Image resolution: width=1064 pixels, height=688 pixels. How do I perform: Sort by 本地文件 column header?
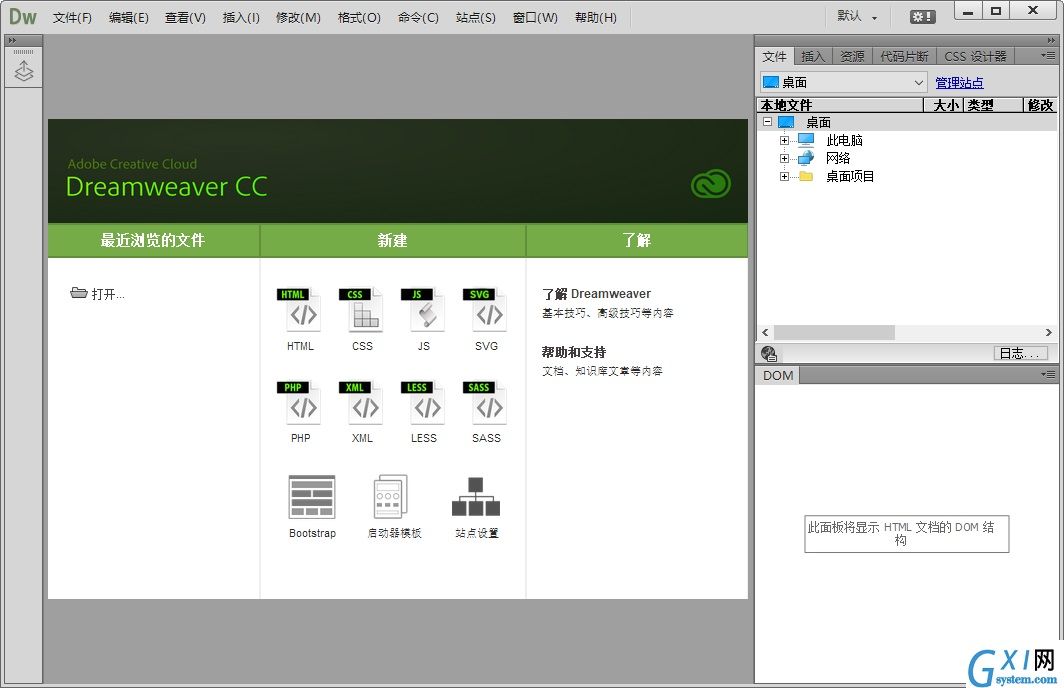click(x=840, y=105)
